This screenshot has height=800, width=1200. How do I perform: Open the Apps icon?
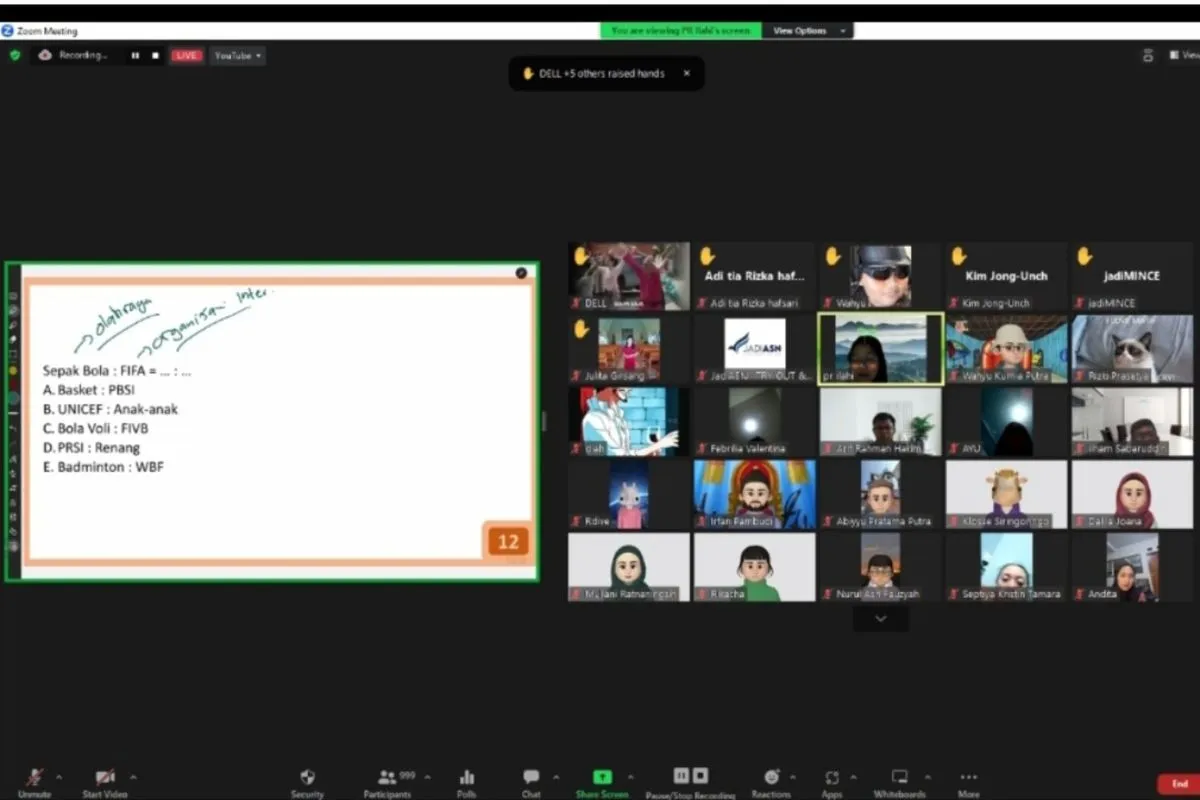pos(832,778)
